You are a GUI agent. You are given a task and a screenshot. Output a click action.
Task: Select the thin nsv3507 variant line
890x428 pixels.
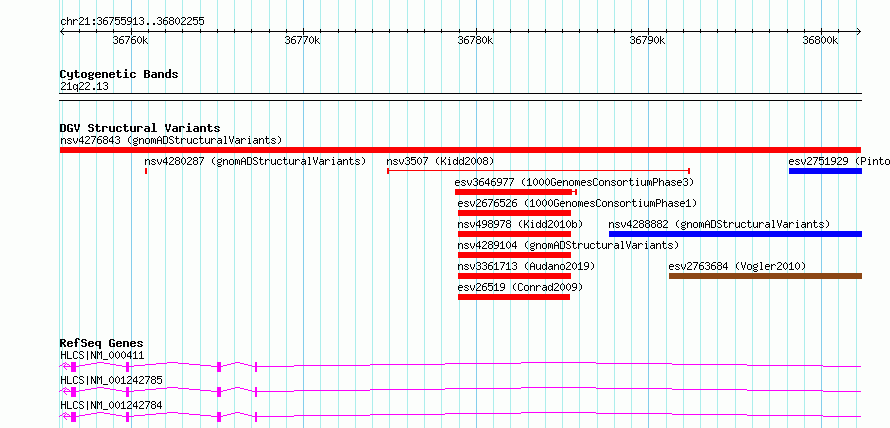click(x=538, y=171)
